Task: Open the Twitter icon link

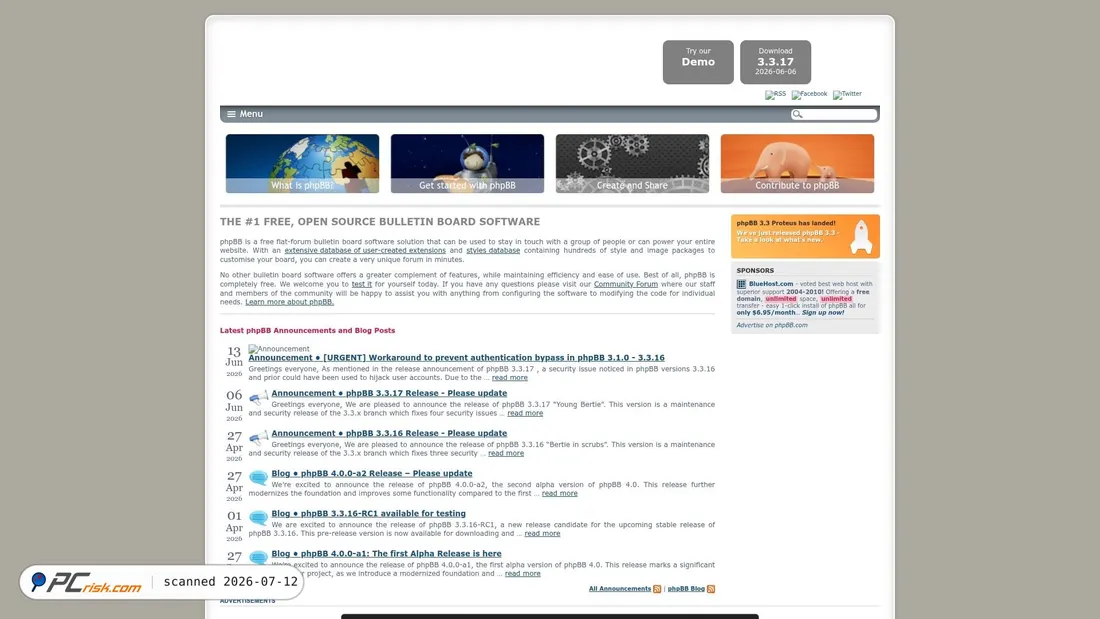Action: tap(847, 94)
